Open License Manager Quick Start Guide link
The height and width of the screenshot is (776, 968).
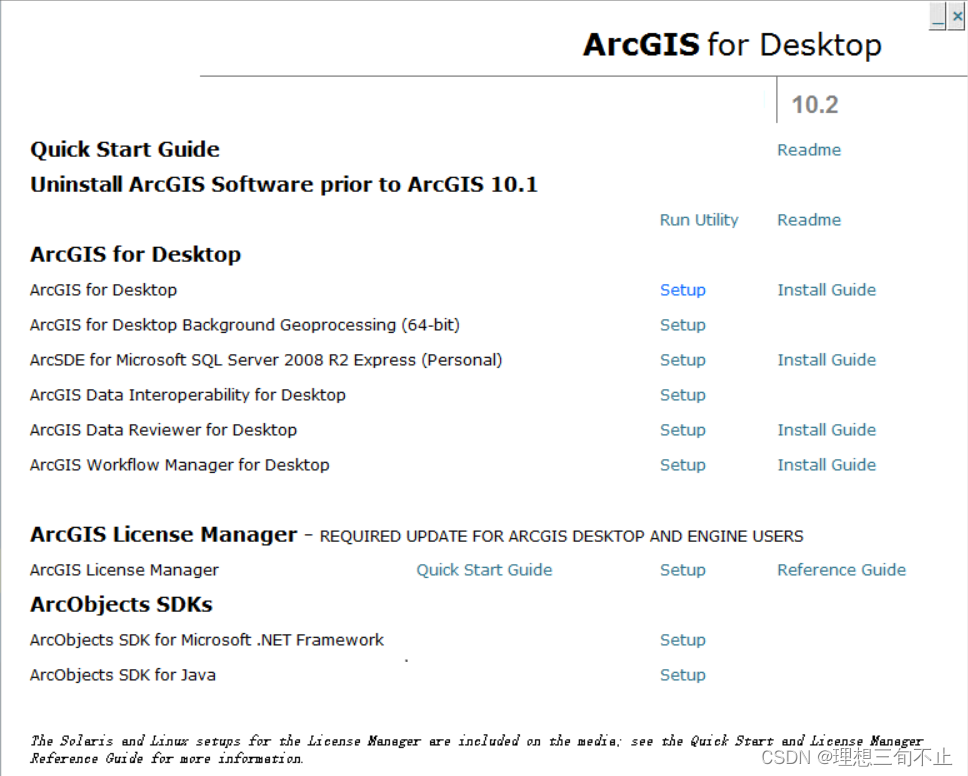484,570
